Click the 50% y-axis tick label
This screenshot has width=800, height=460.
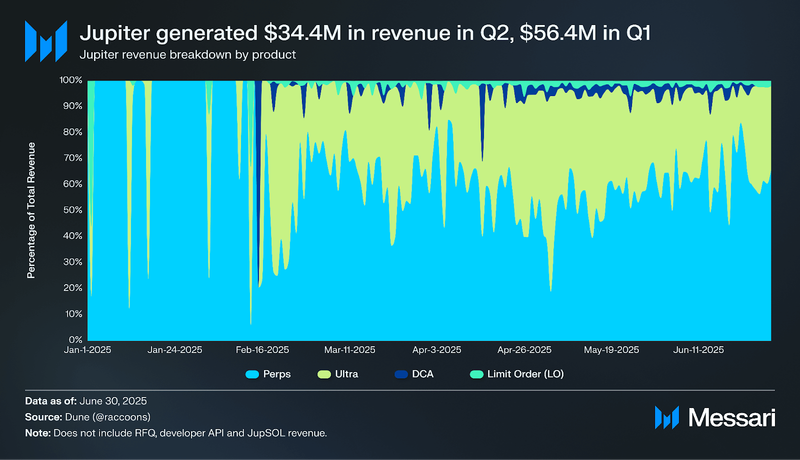(x=73, y=210)
